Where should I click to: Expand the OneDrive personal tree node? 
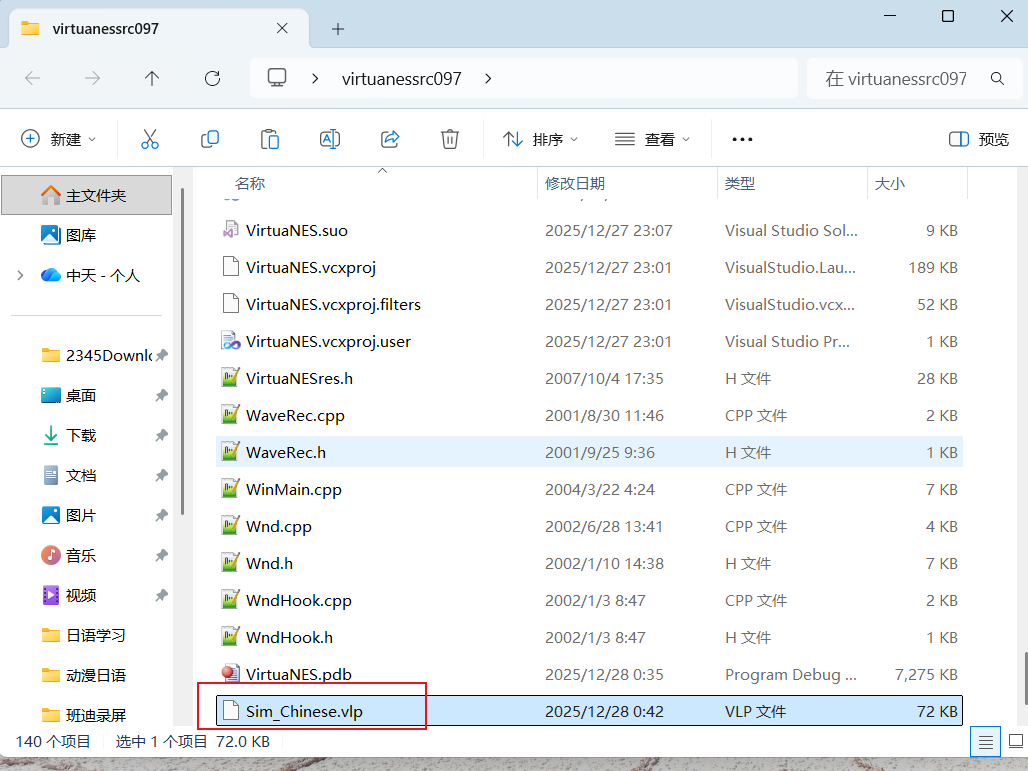[x=20, y=275]
